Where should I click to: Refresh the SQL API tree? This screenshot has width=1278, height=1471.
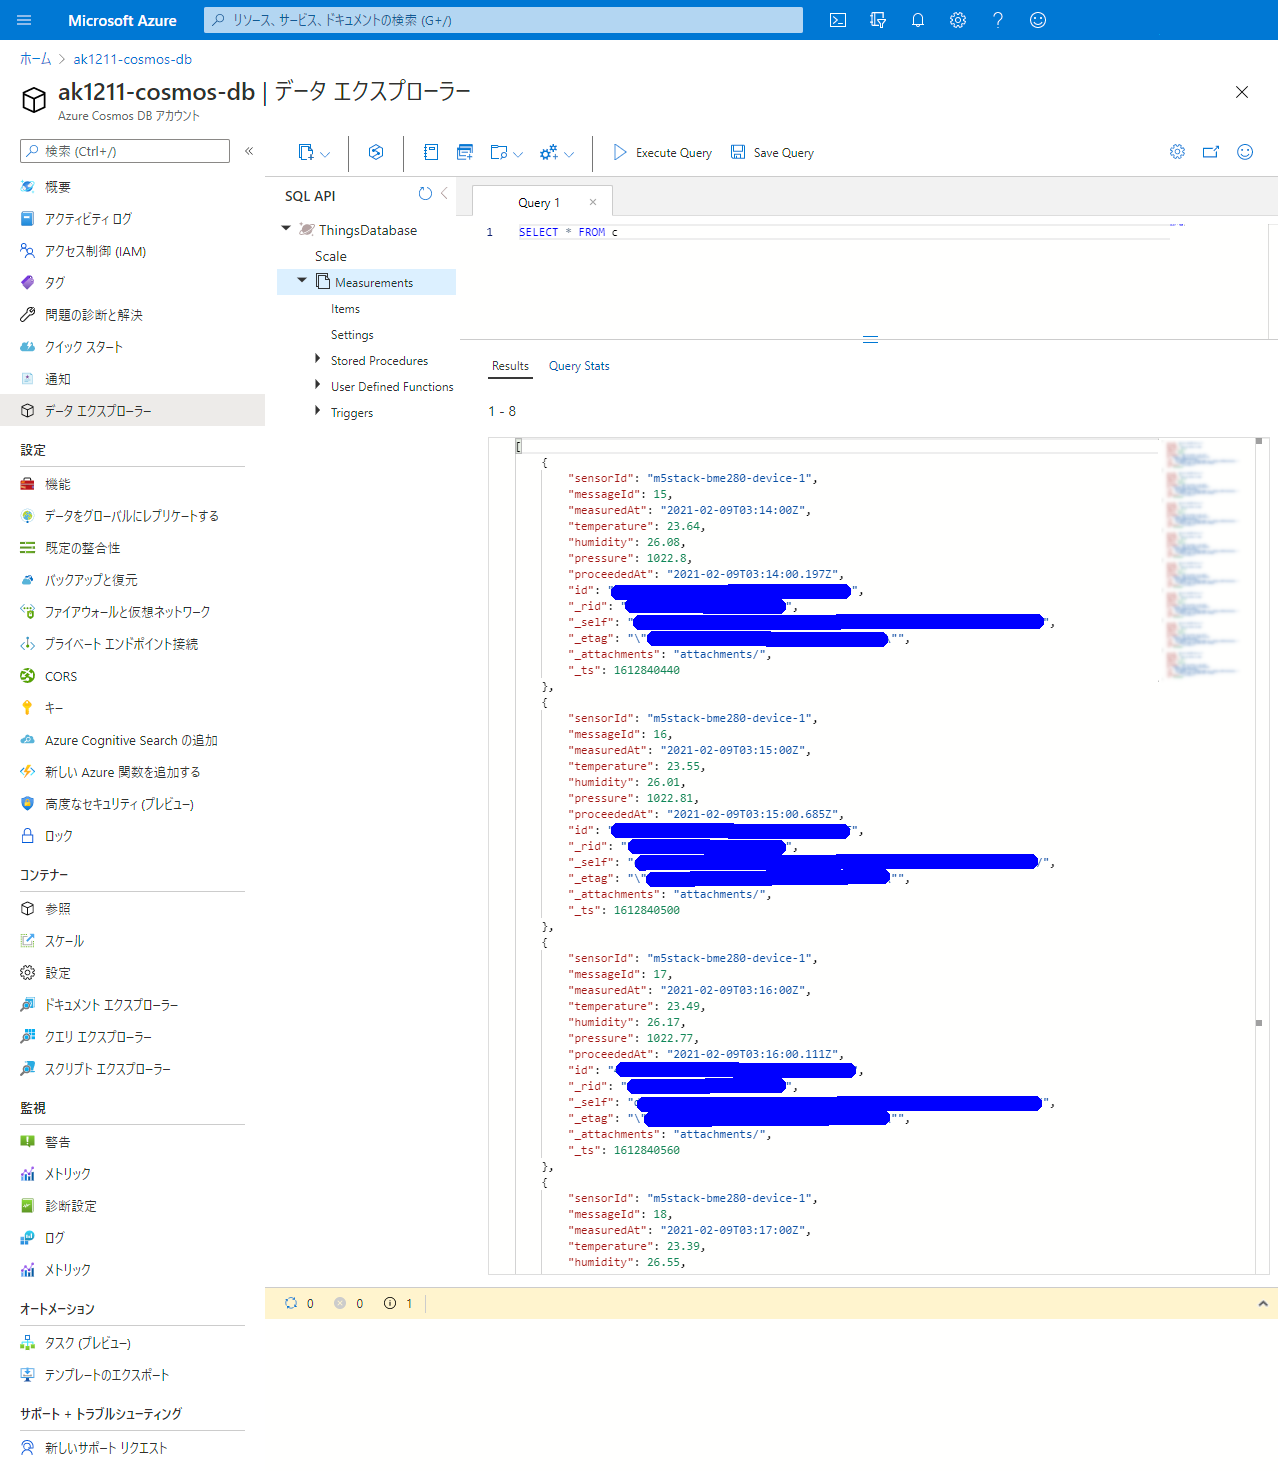(x=425, y=194)
